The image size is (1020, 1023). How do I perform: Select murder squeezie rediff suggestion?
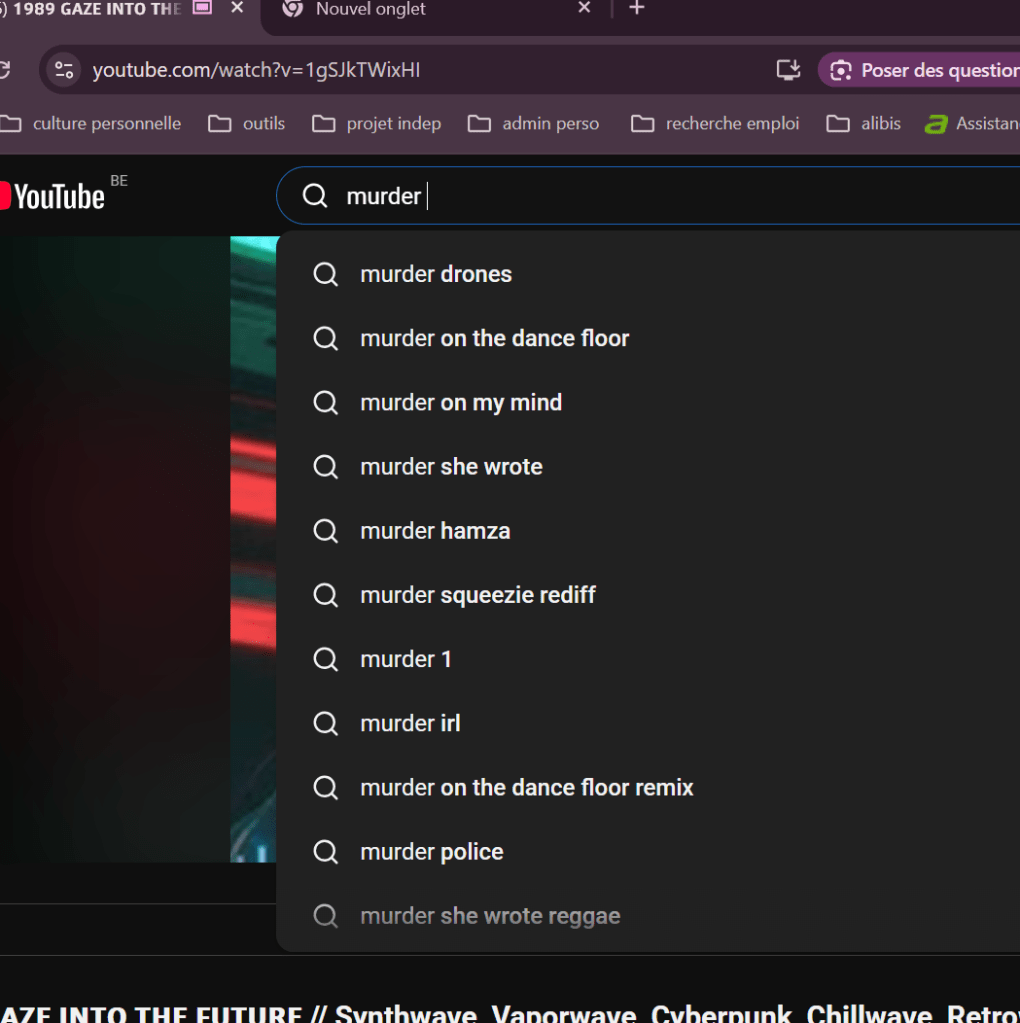tap(477, 595)
